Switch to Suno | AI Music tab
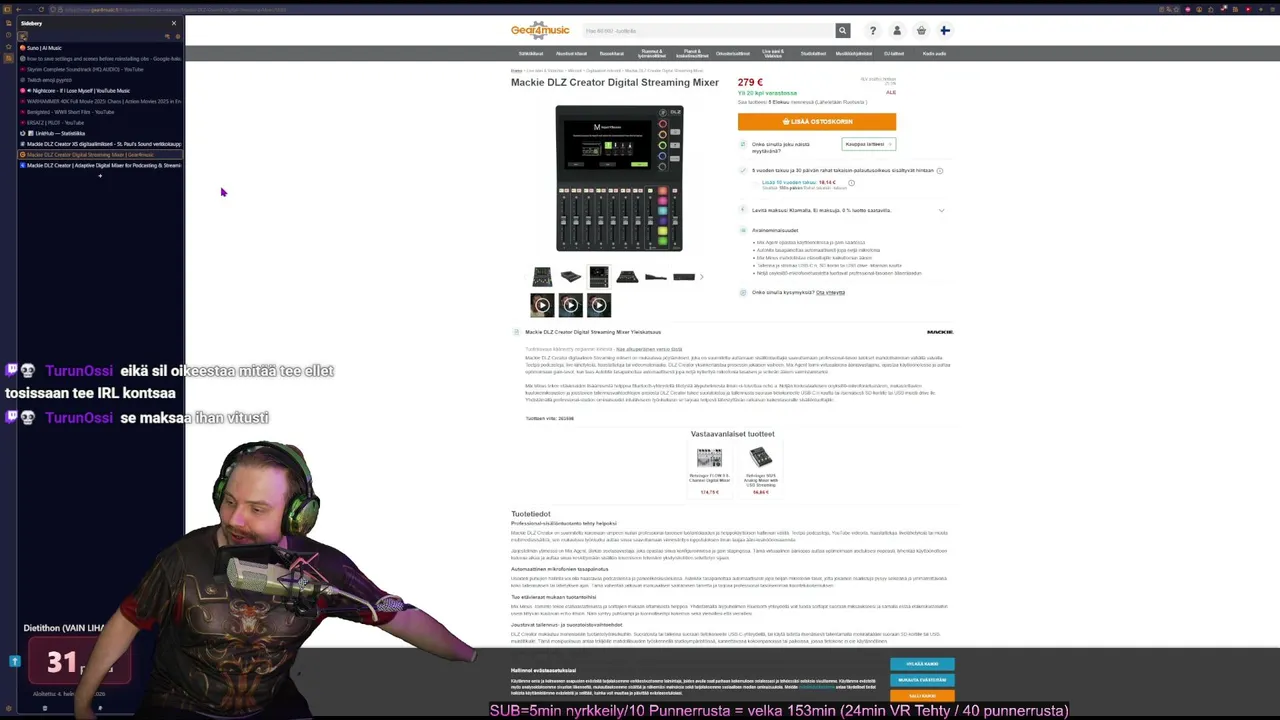This screenshot has height=720, width=1280. 100,48
